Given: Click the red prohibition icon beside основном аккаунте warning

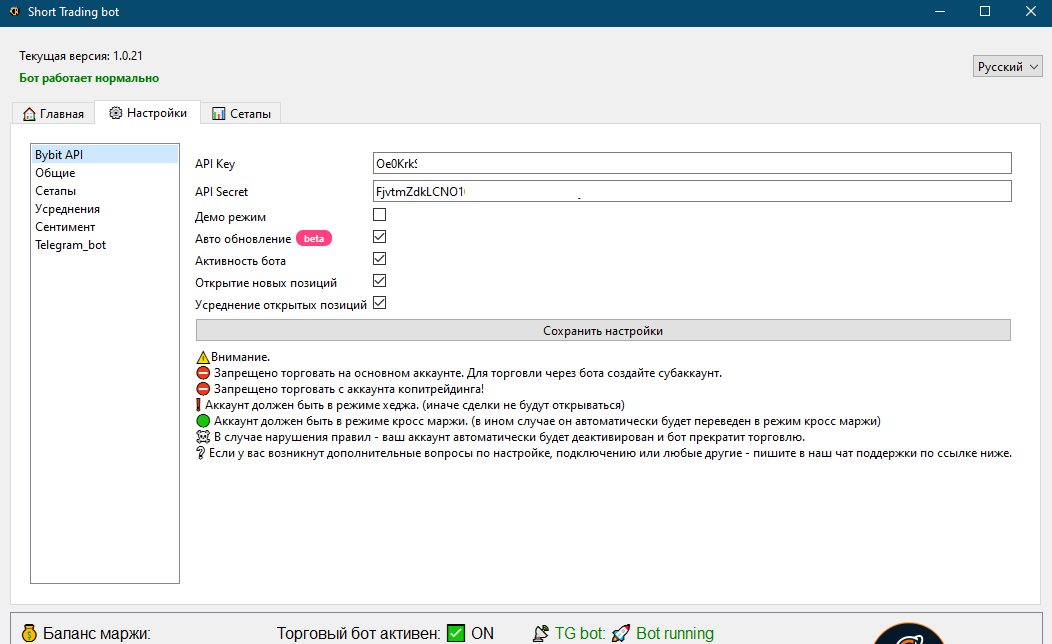Looking at the screenshot, I should pyautogui.click(x=203, y=373).
